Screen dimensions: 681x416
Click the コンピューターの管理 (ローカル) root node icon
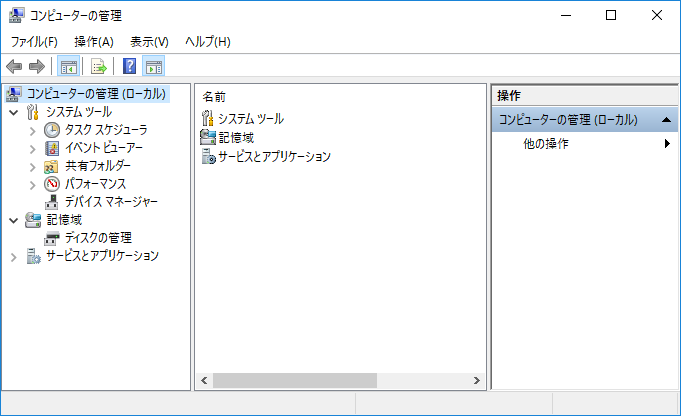(x=14, y=94)
